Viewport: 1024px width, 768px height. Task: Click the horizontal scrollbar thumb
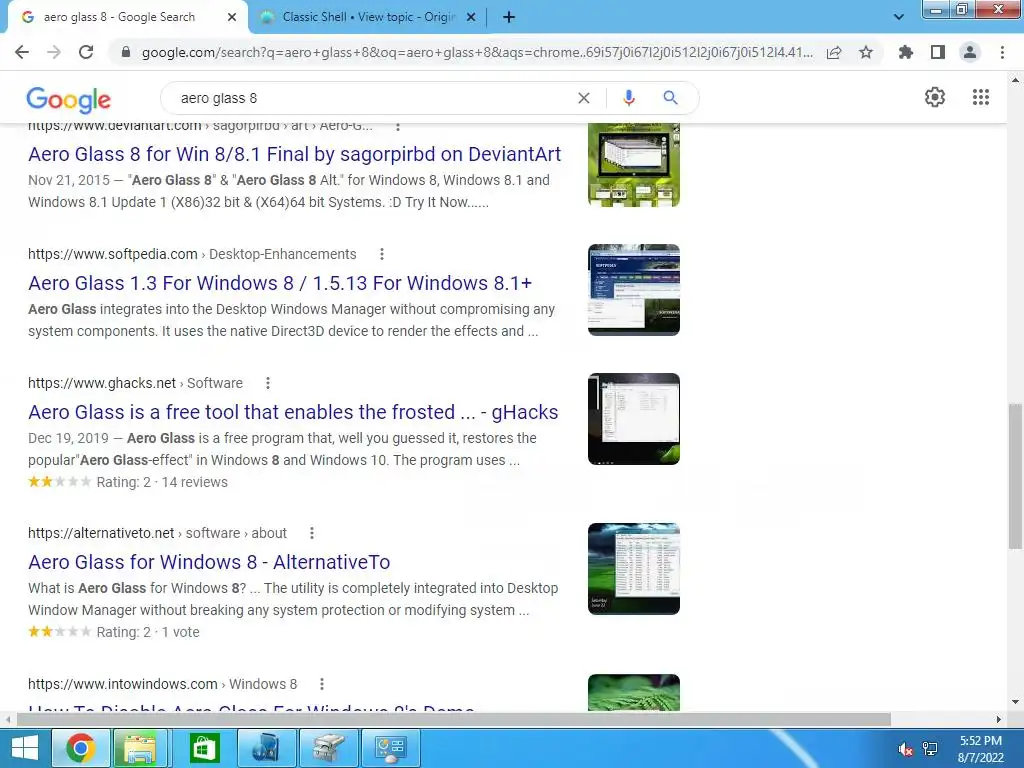tap(454, 720)
